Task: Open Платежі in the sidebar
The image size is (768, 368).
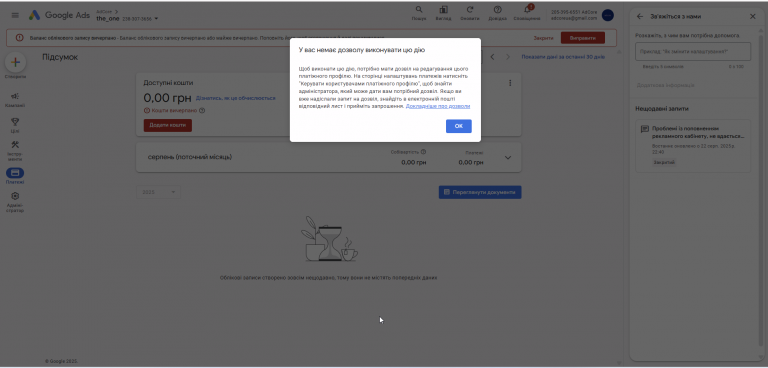Action: coord(15,176)
